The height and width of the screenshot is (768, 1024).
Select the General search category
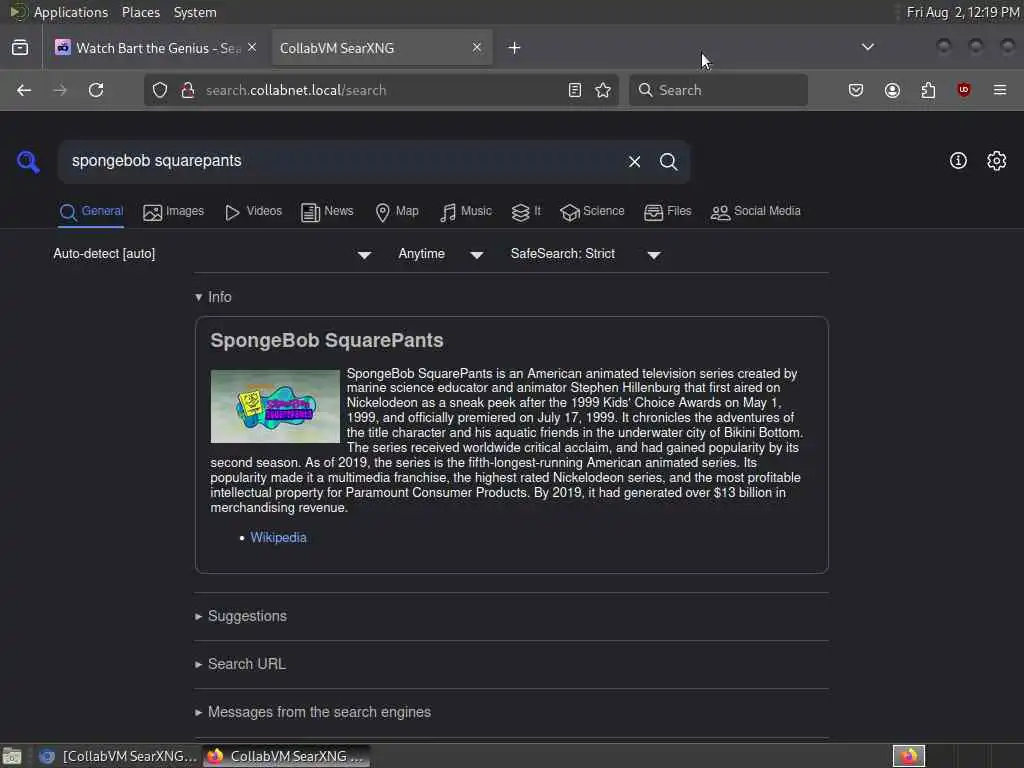point(91,212)
